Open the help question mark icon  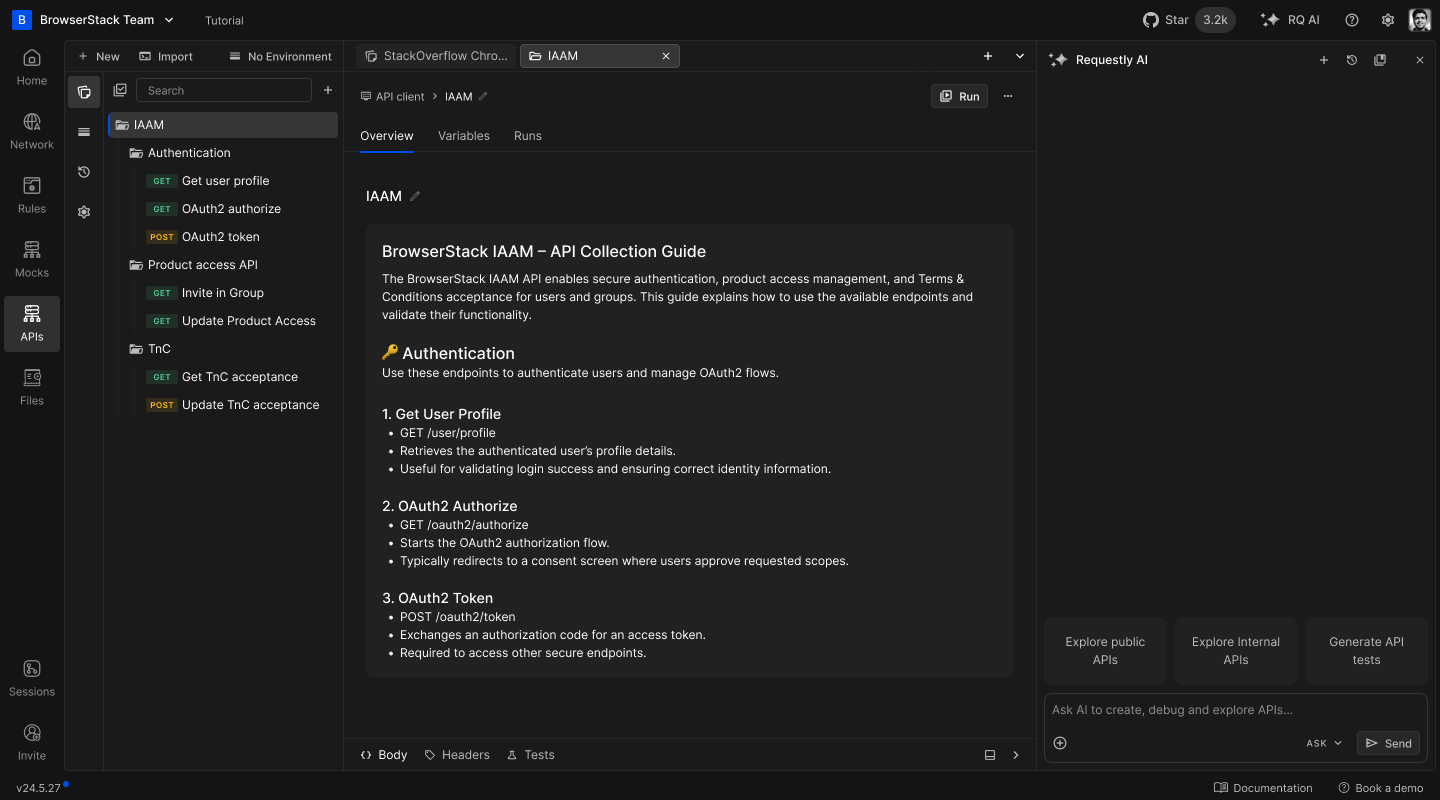(x=1352, y=20)
